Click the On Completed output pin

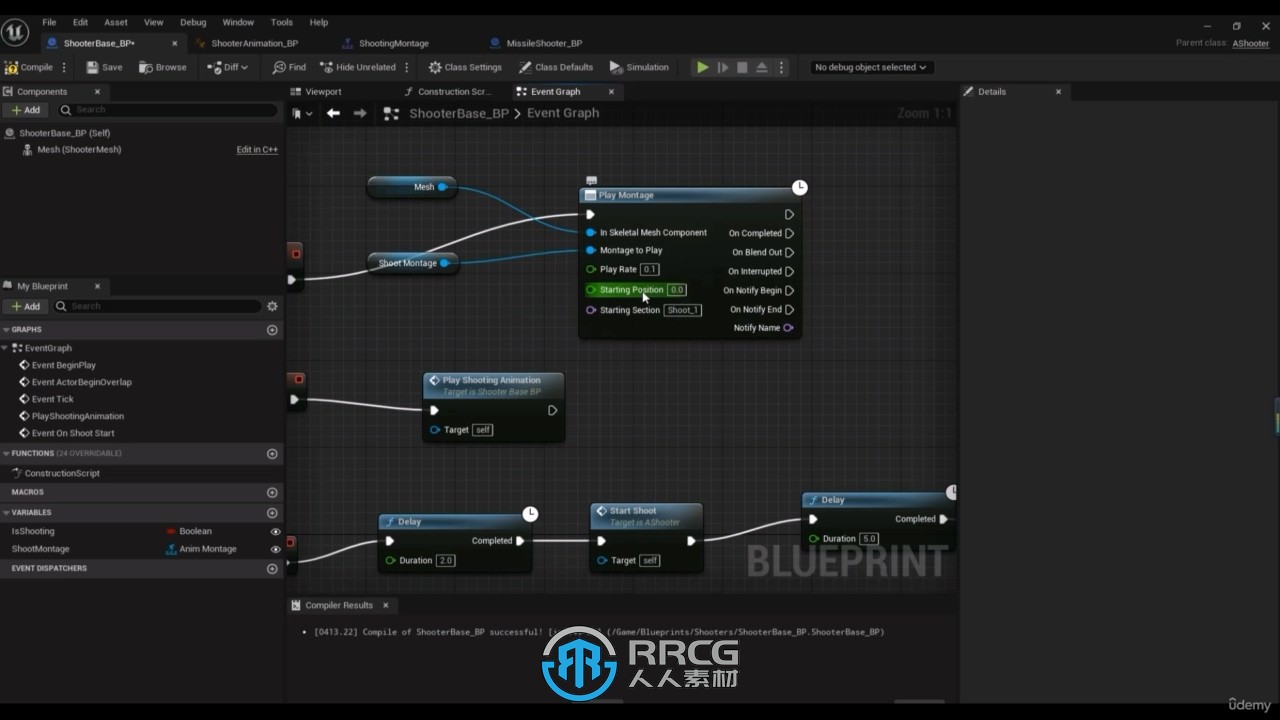(789, 233)
